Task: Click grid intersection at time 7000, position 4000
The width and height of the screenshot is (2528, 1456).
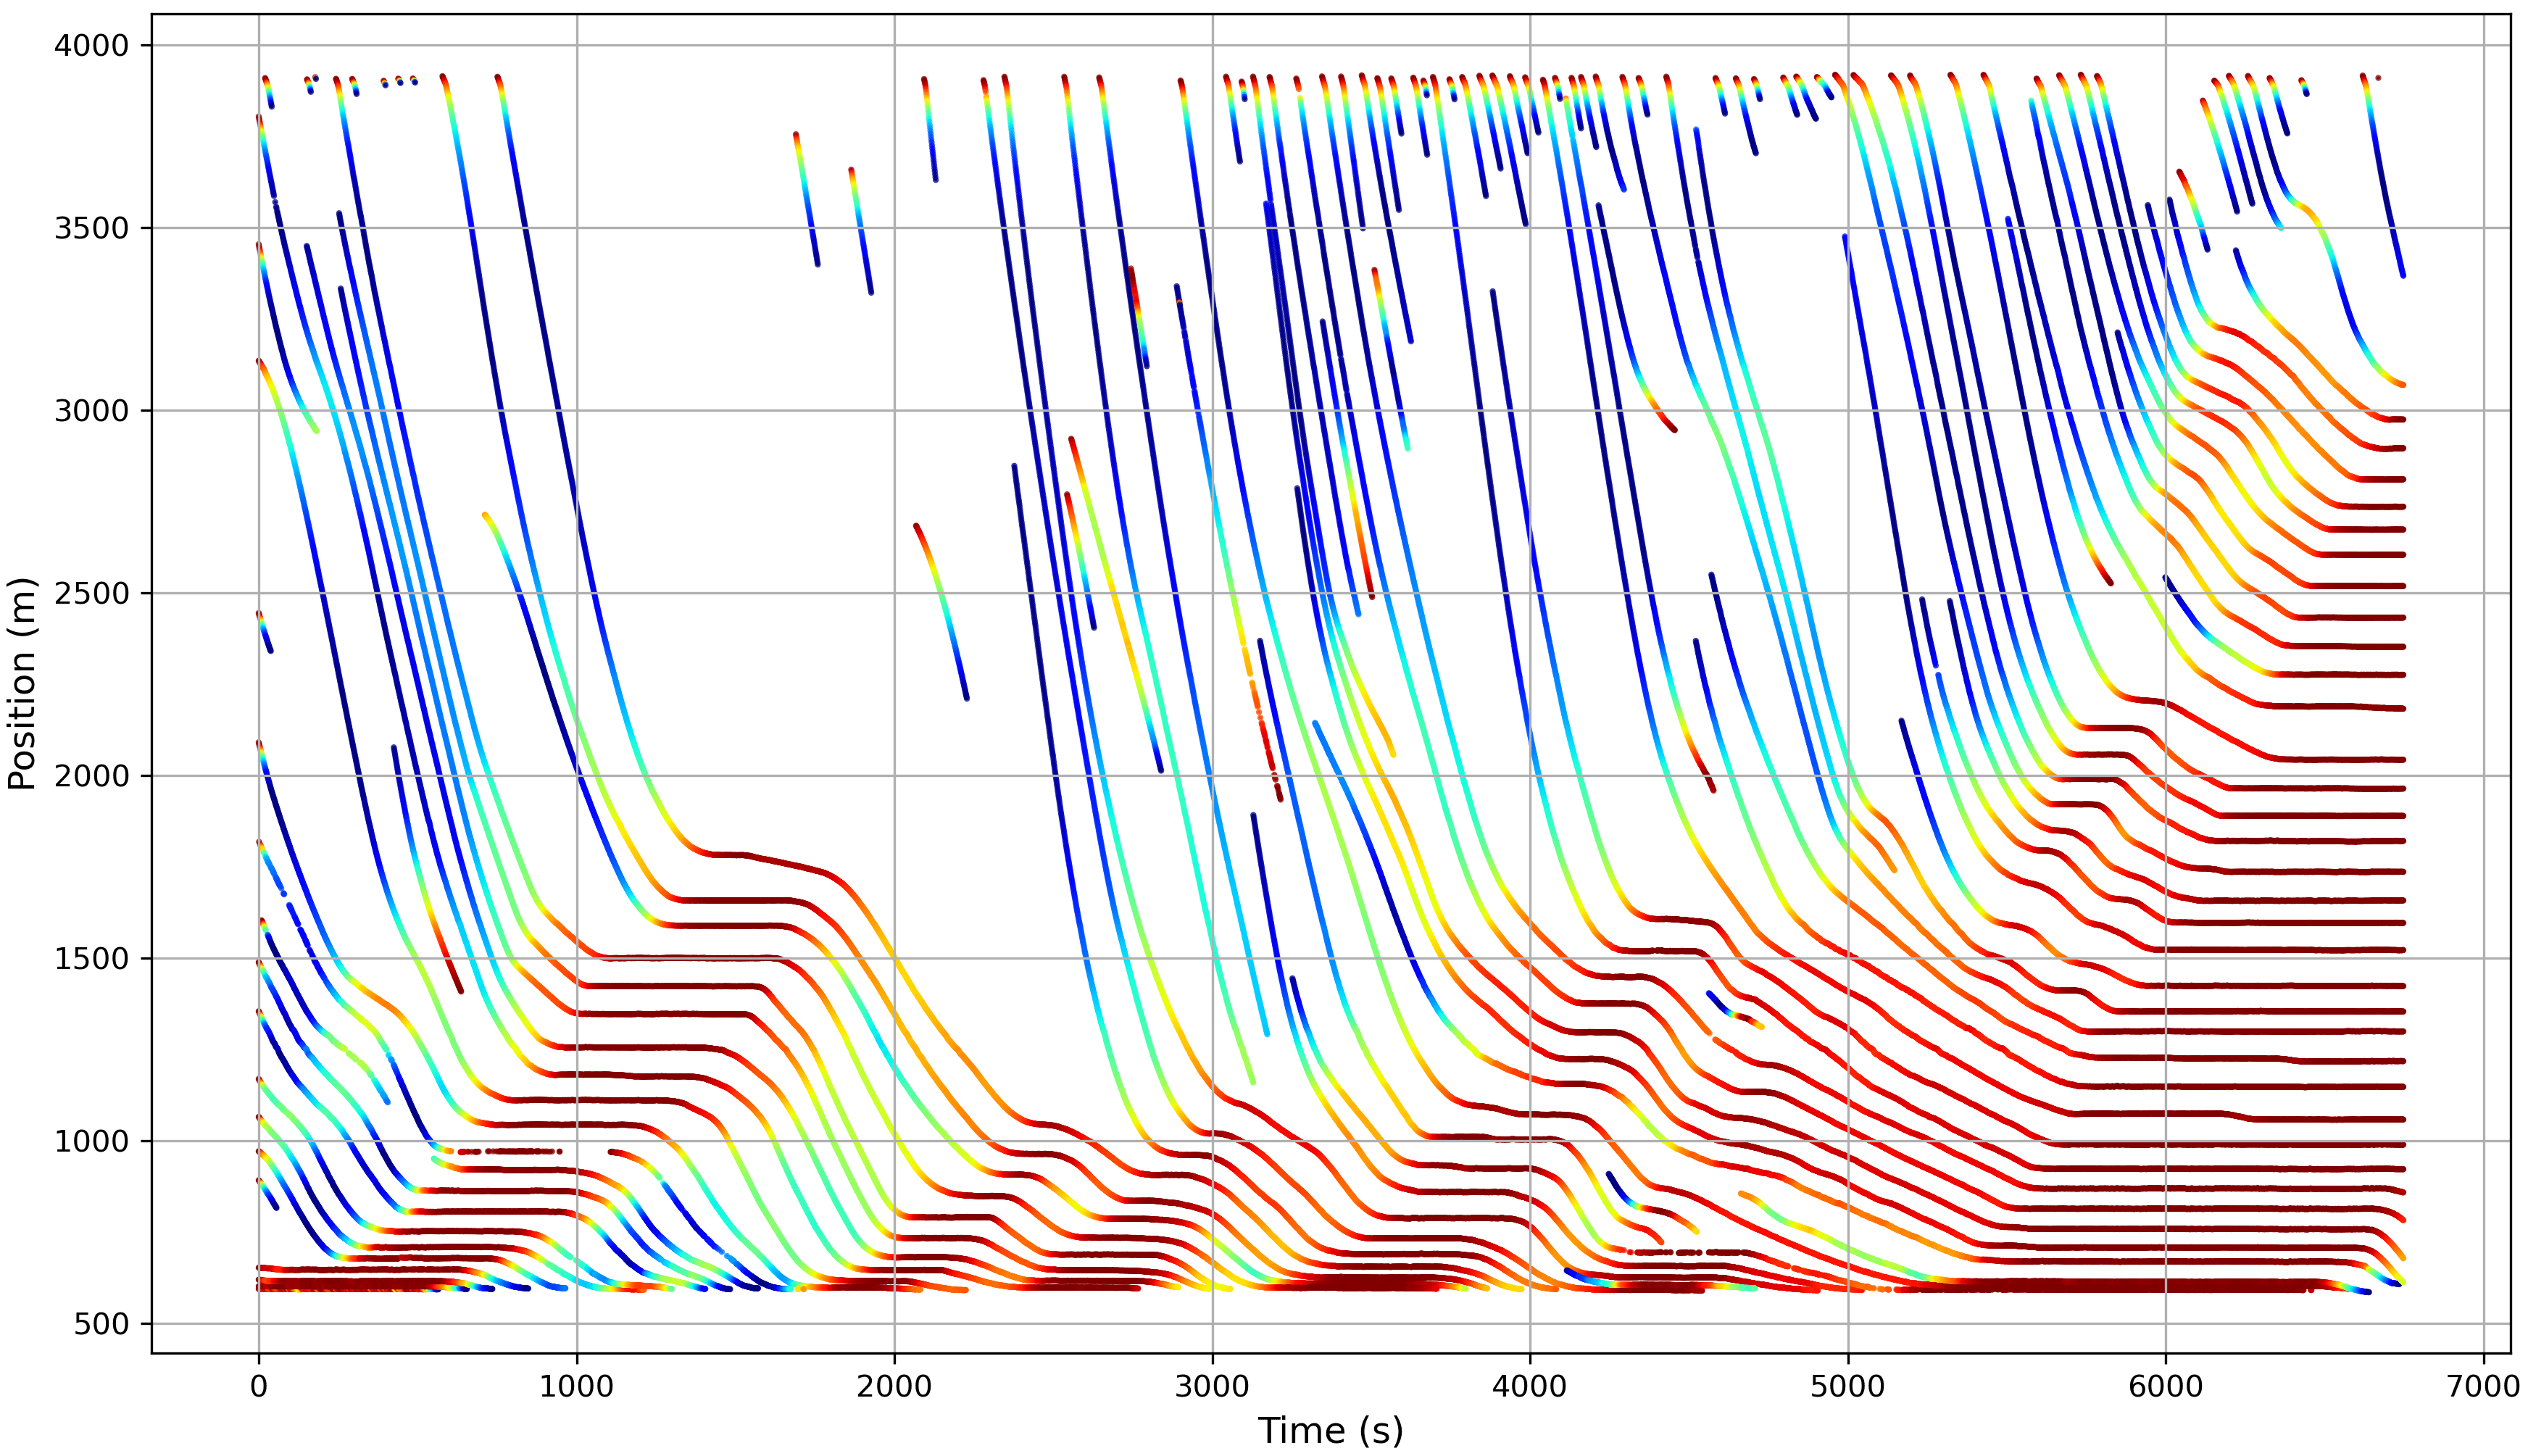Action: coord(2484,45)
